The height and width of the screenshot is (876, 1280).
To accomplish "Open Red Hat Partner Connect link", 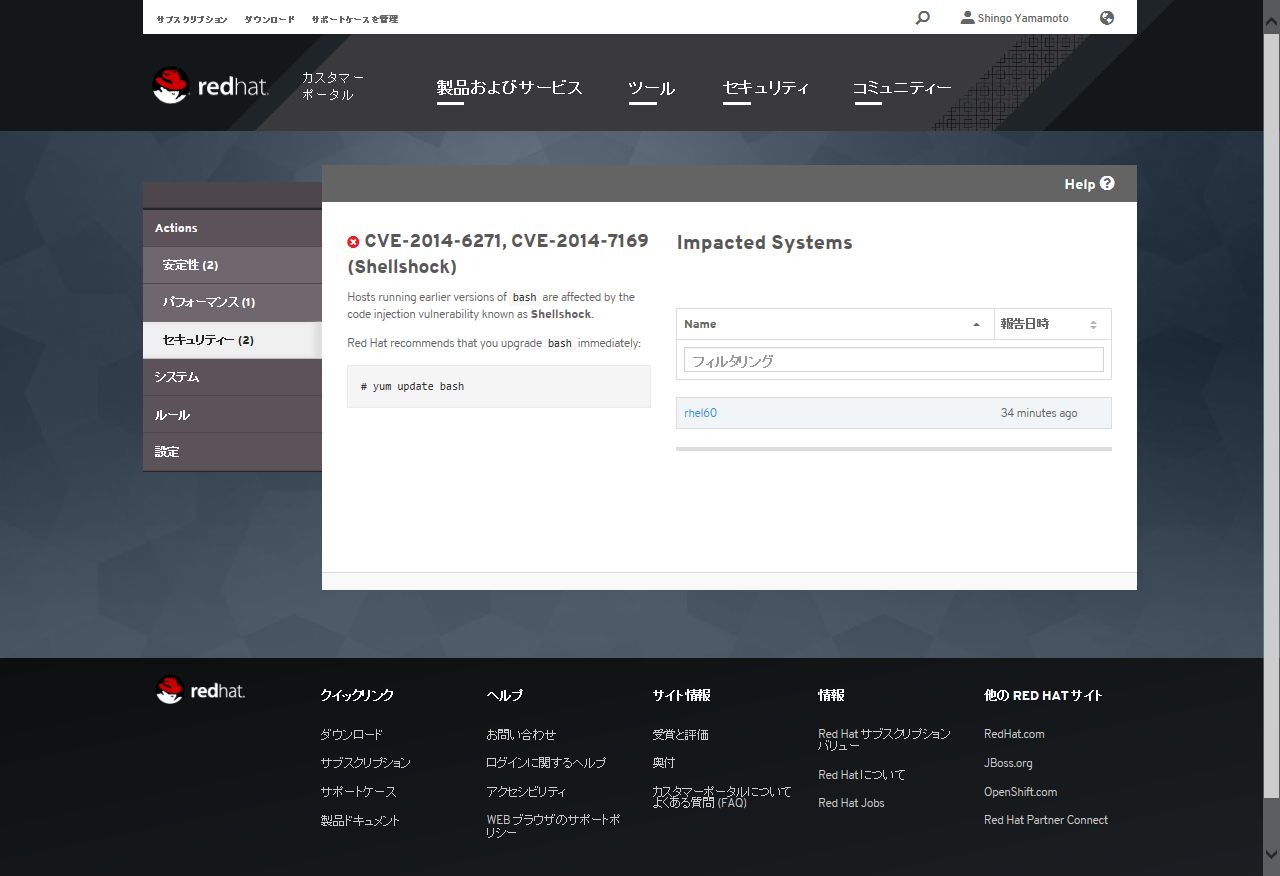I will [x=1046, y=820].
